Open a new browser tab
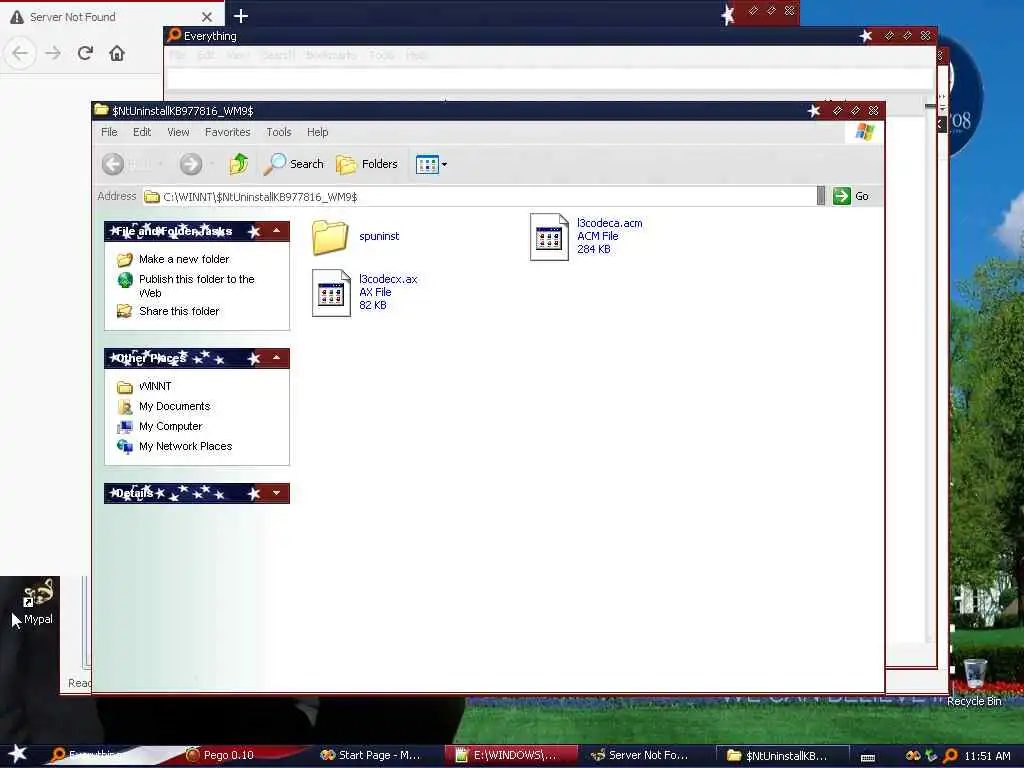This screenshot has width=1024, height=768. pos(241,16)
